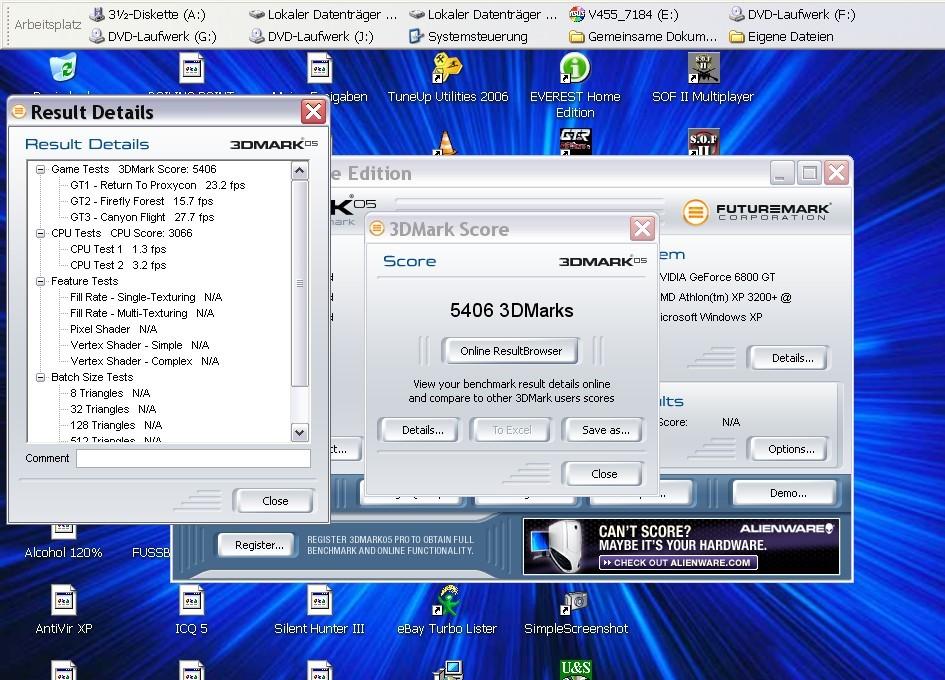
Task: Select GT3 - Canyon Flight row
Action: (x=142, y=218)
